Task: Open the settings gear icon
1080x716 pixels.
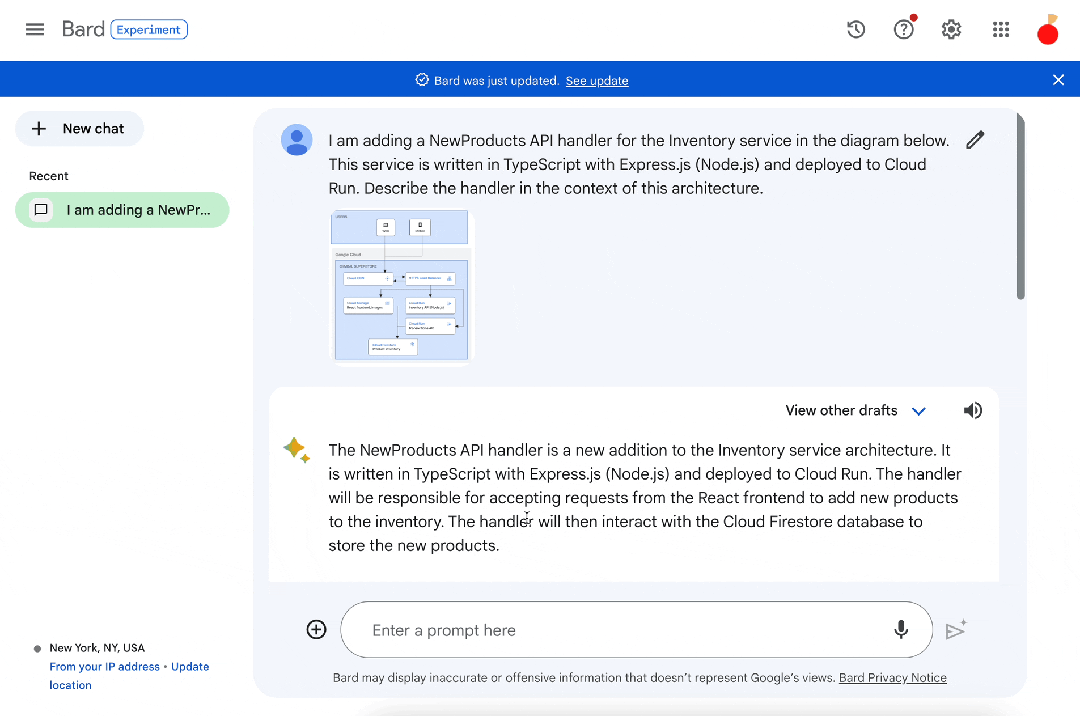Action: coord(951,30)
